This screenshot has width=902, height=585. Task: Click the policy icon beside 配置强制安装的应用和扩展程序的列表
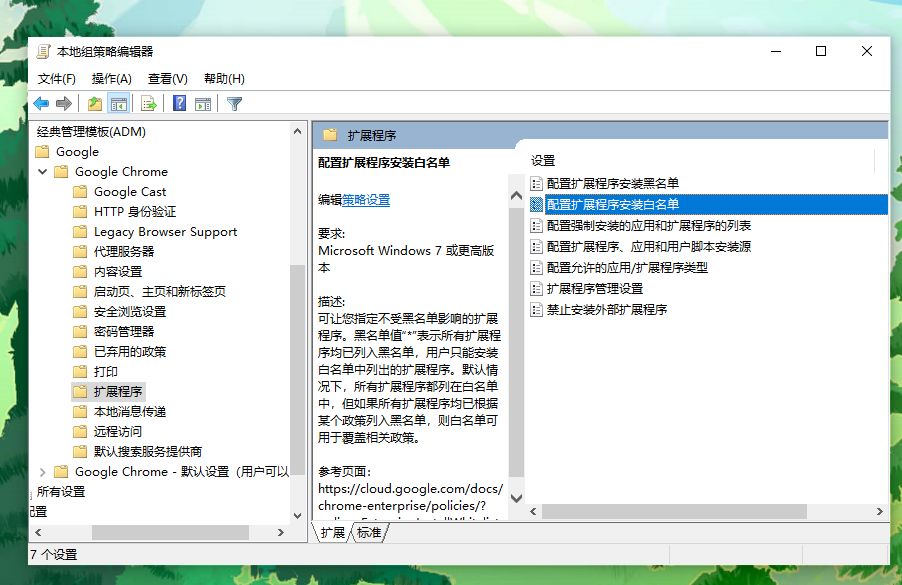(x=536, y=225)
